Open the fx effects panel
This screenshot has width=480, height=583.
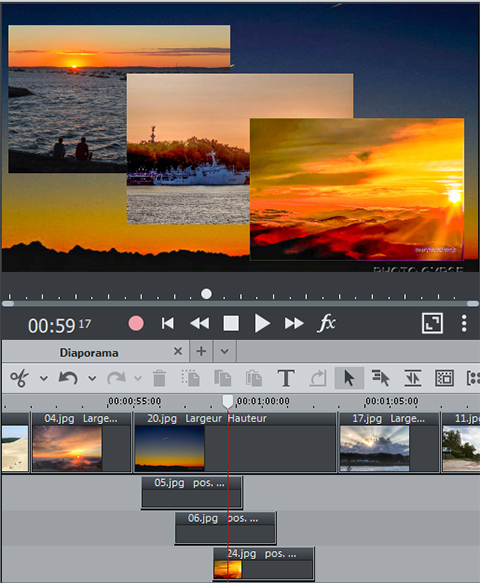326,323
